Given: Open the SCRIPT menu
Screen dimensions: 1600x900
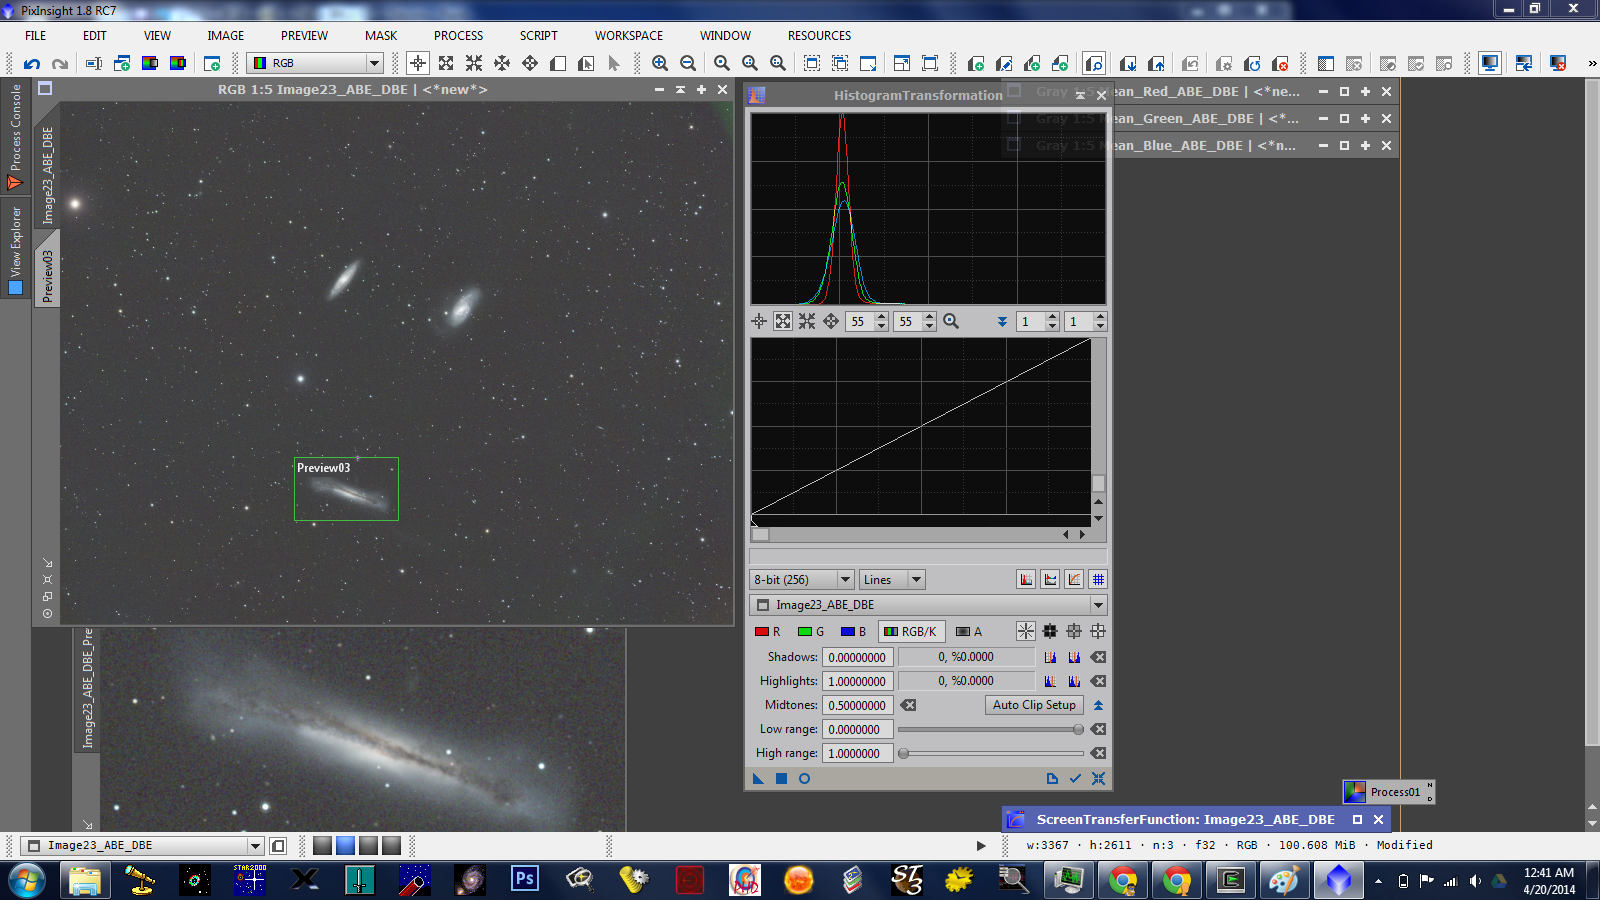Looking at the screenshot, I should (x=538, y=35).
